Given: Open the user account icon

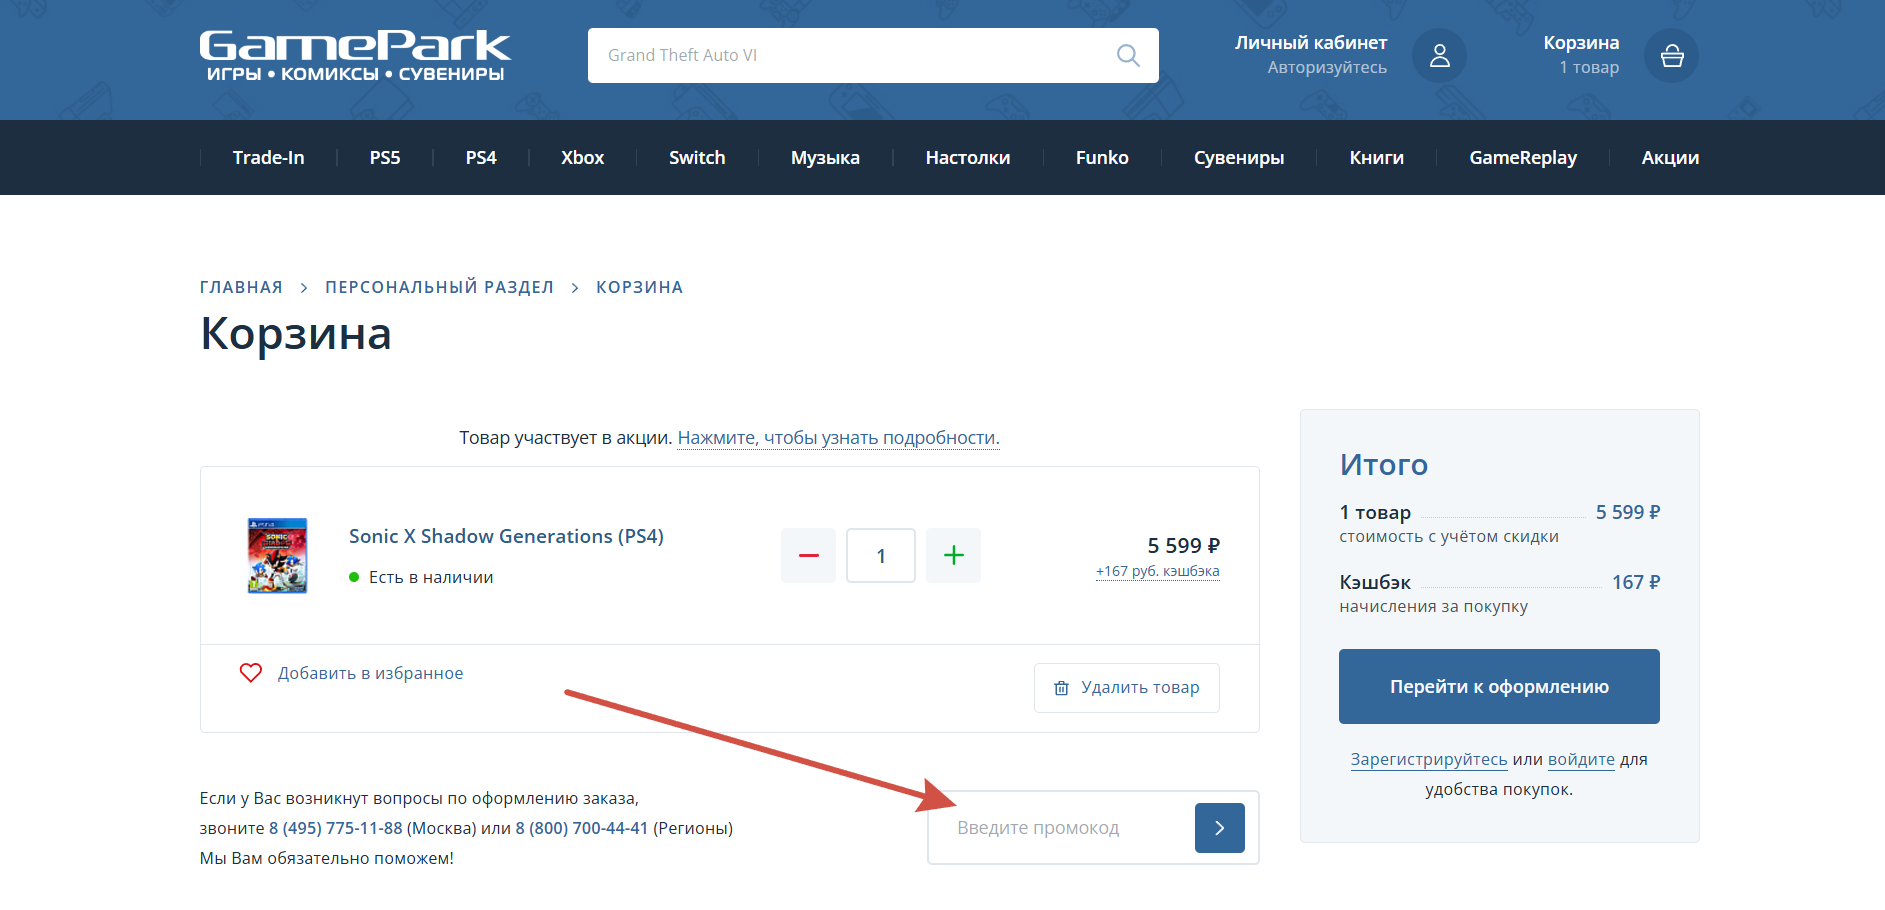Looking at the screenshot, I should click(x=1440, y=55).
